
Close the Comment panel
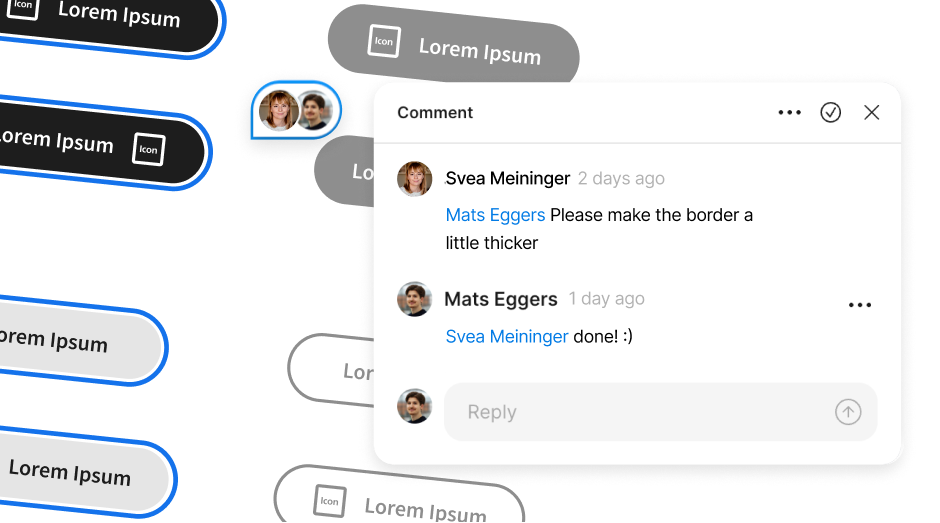pos(872,112)
